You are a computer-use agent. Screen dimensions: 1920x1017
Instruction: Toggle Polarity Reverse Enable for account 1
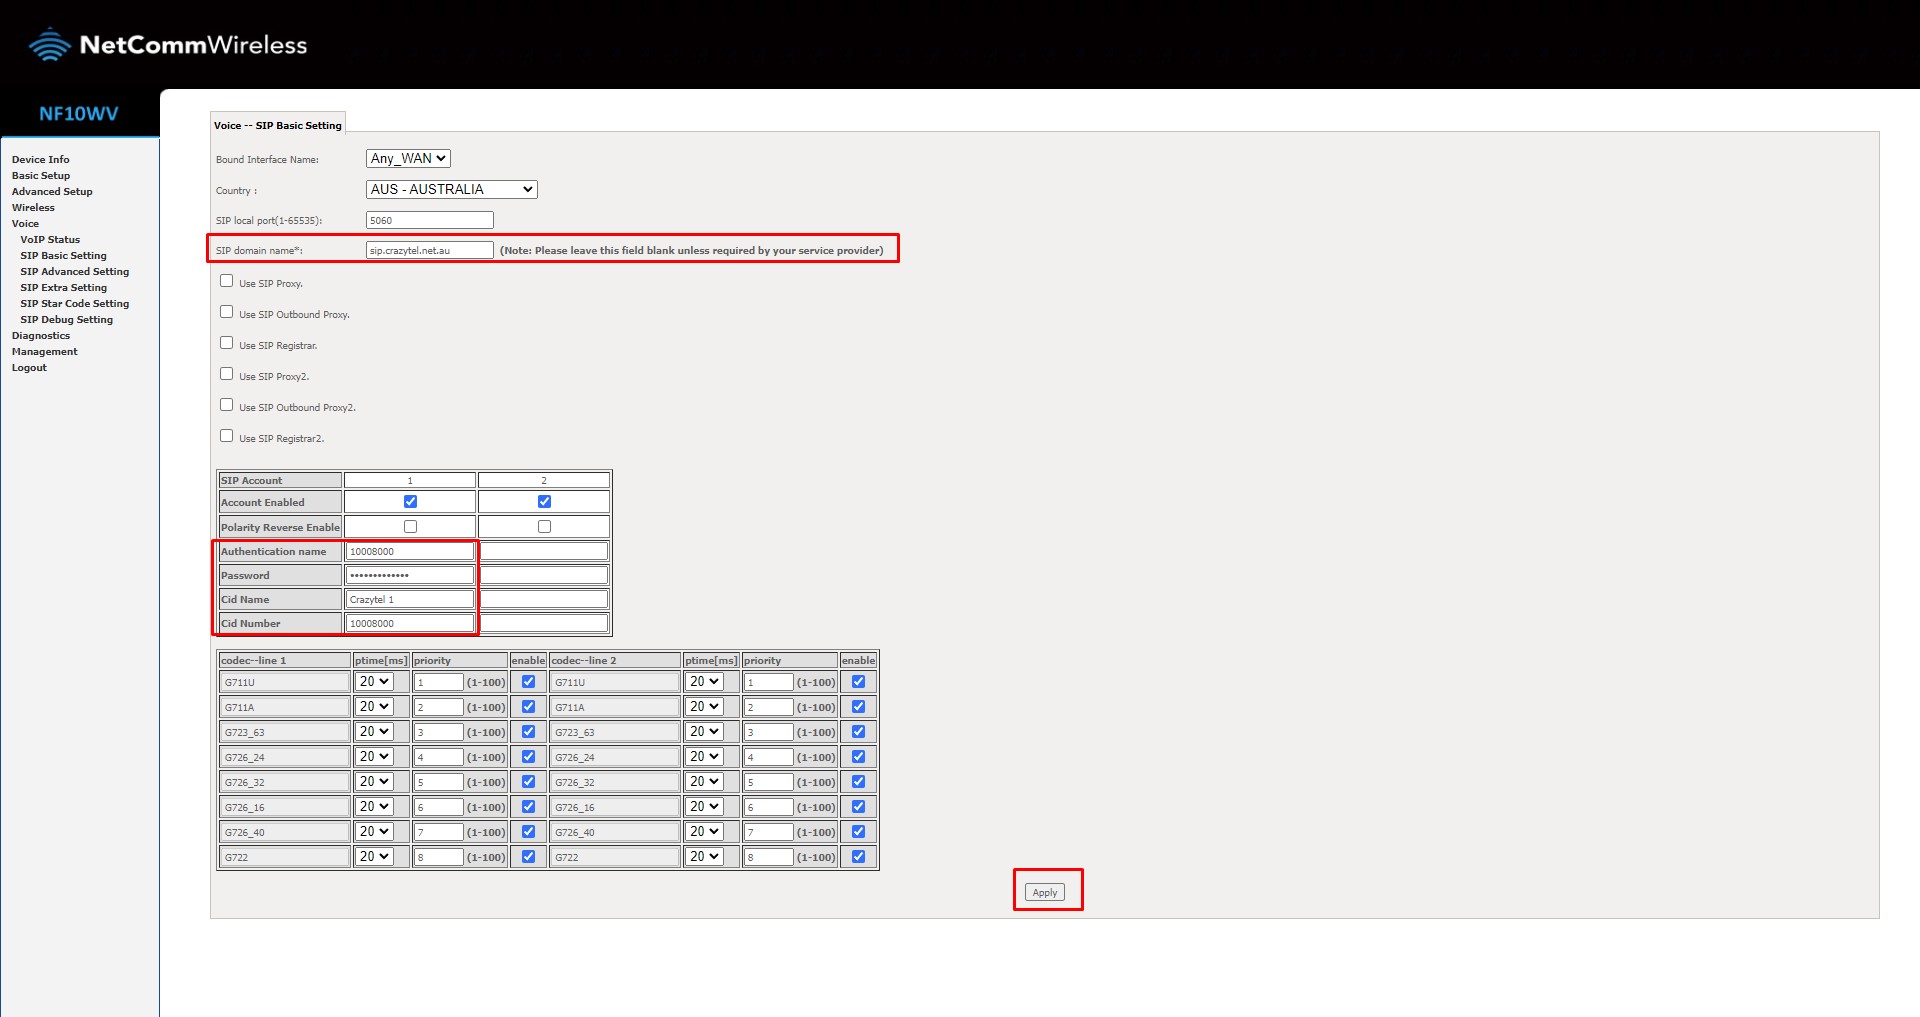[410, 526]
